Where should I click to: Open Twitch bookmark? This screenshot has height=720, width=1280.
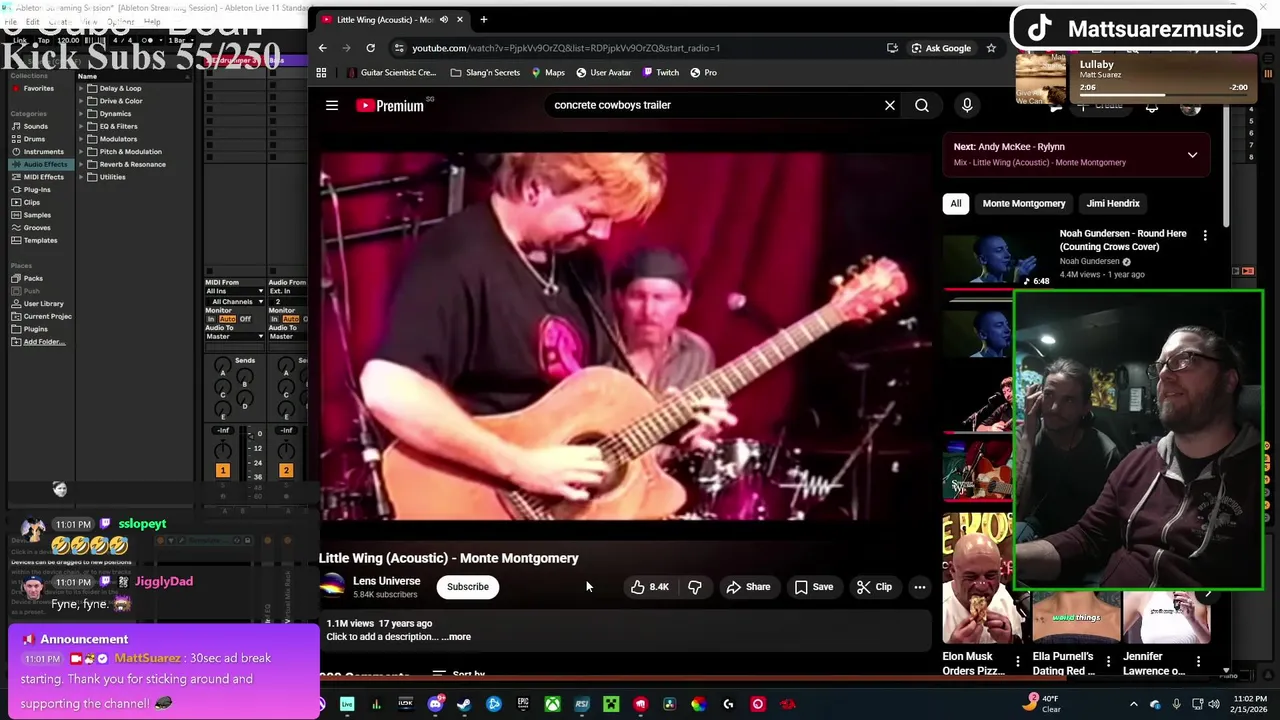pos(661,72)
